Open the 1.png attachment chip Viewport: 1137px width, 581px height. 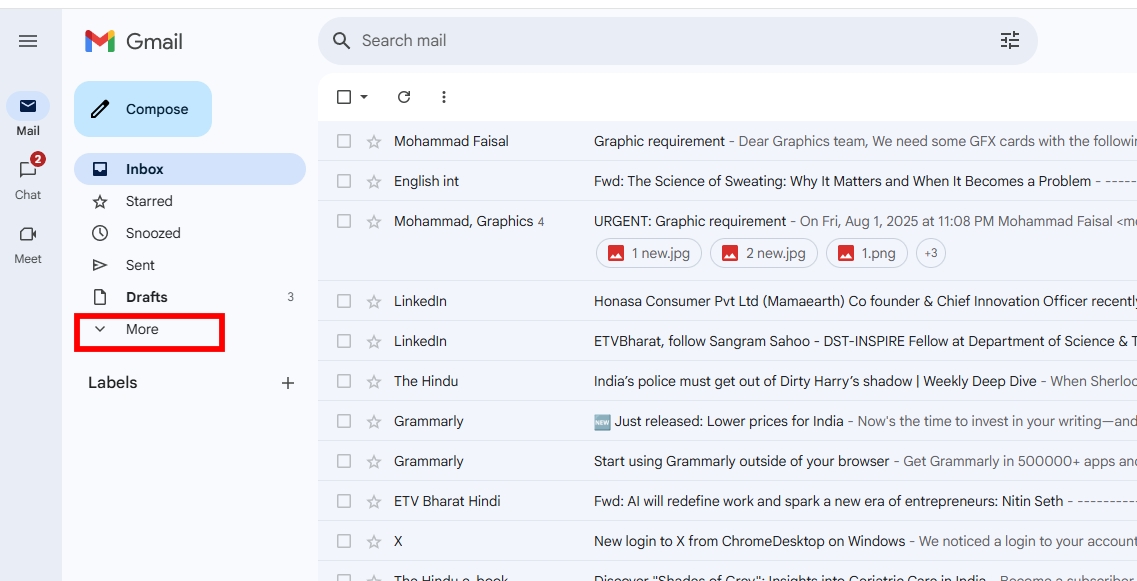[866, 253]
